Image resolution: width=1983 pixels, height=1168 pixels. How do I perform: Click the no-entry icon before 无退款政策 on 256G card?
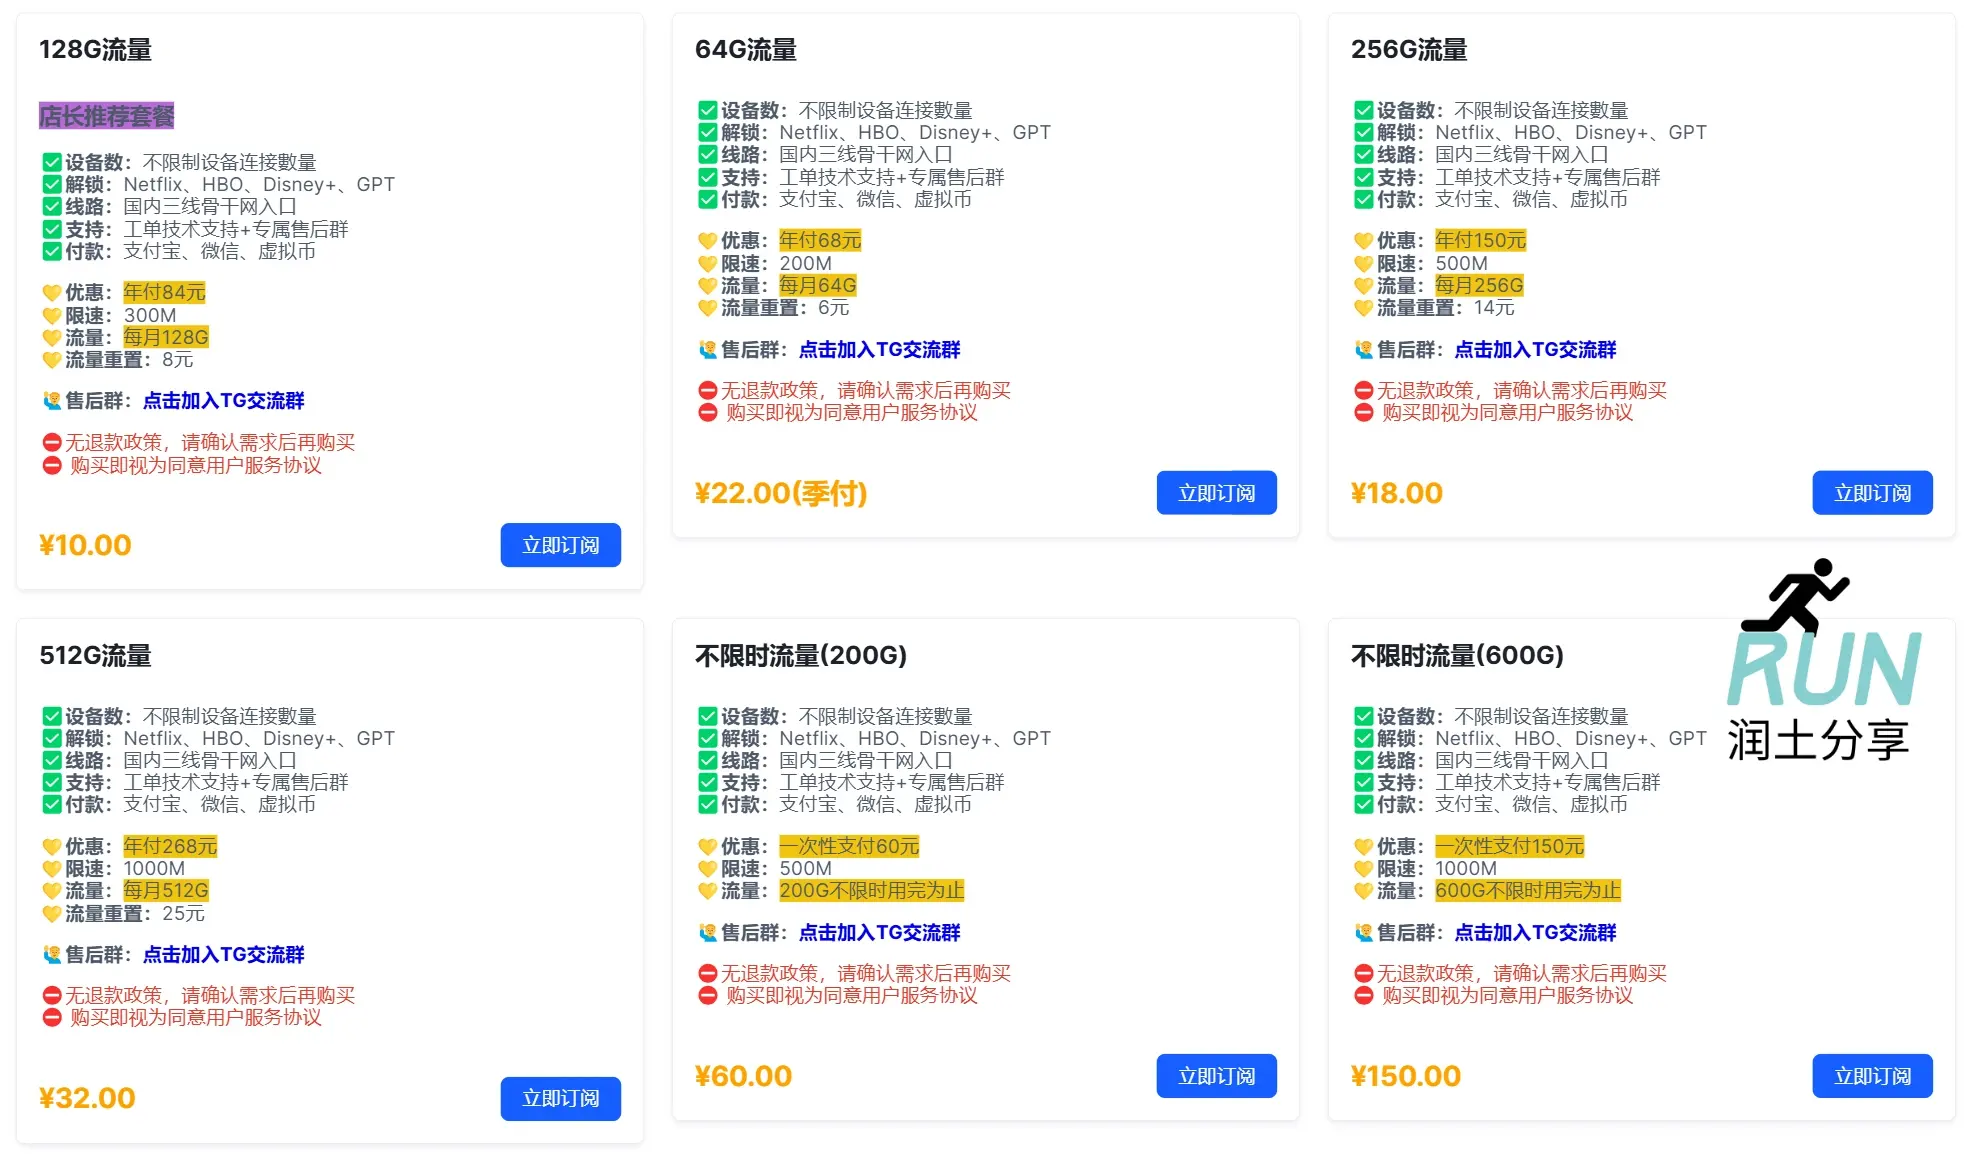pos(1362,390)
